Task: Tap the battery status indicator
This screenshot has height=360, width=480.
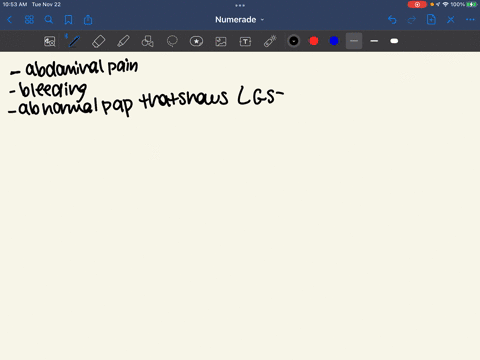Action: pyautogui.click(x=472, y=4)
